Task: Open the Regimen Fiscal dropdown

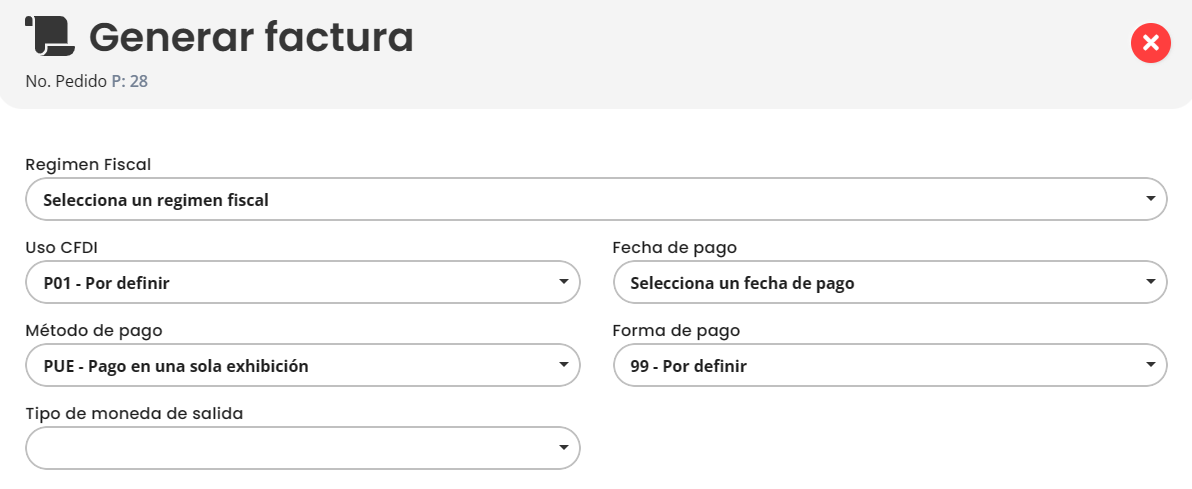Action: (x=595, y=199)
